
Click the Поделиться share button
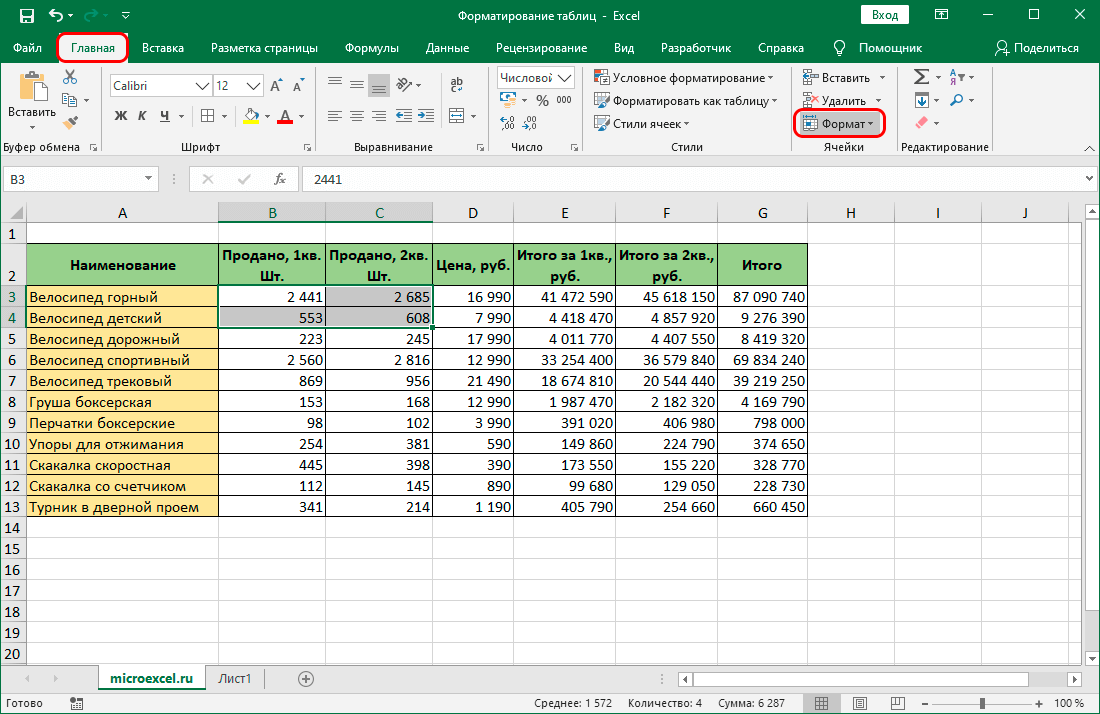[1036, 48]
